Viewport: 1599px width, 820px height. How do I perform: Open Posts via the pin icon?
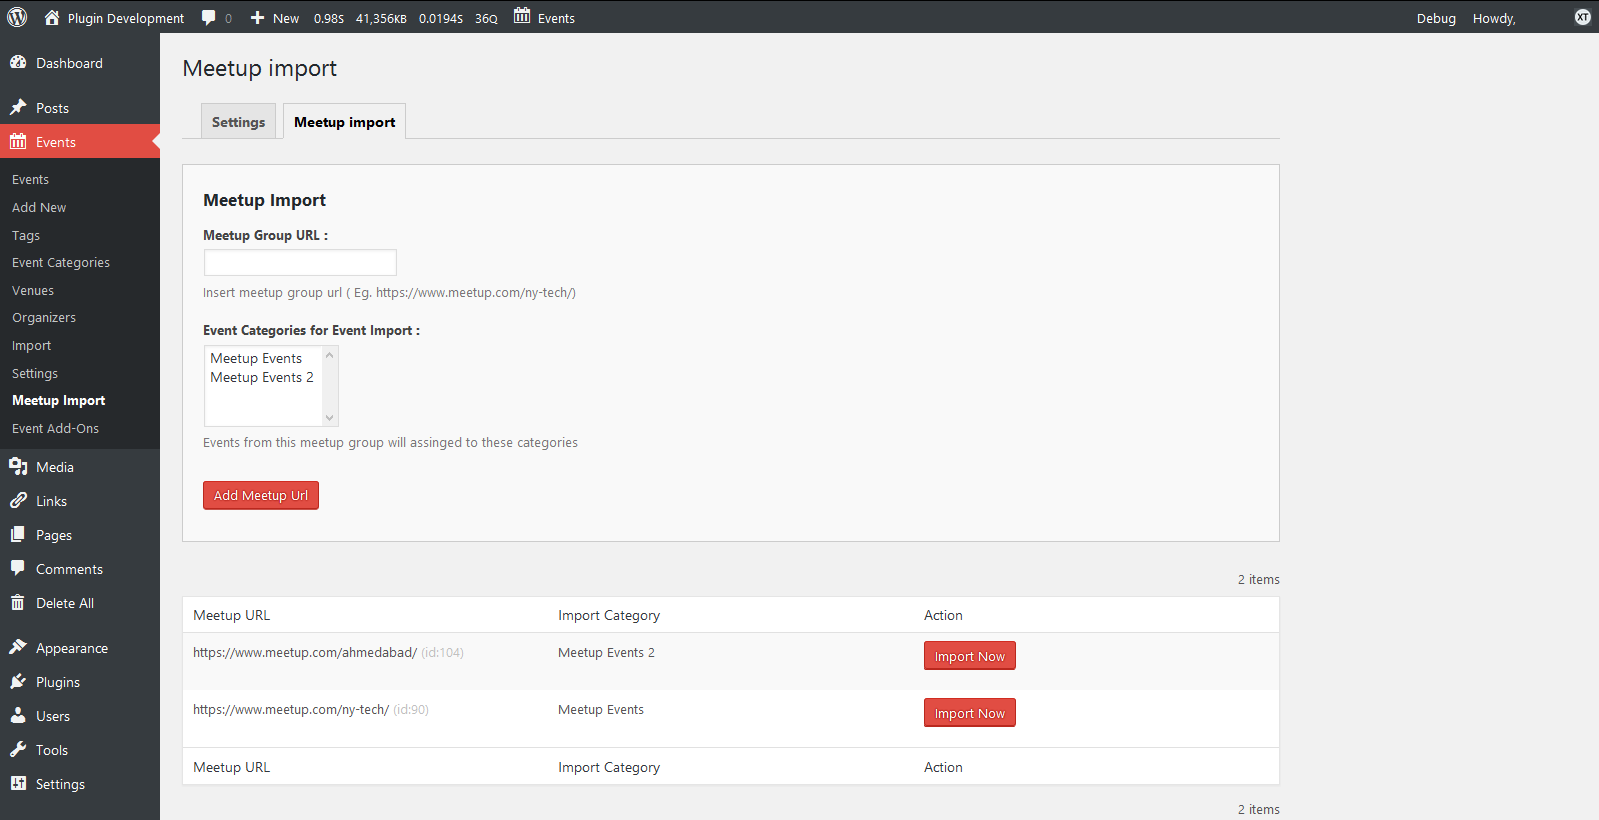(18, 107)
